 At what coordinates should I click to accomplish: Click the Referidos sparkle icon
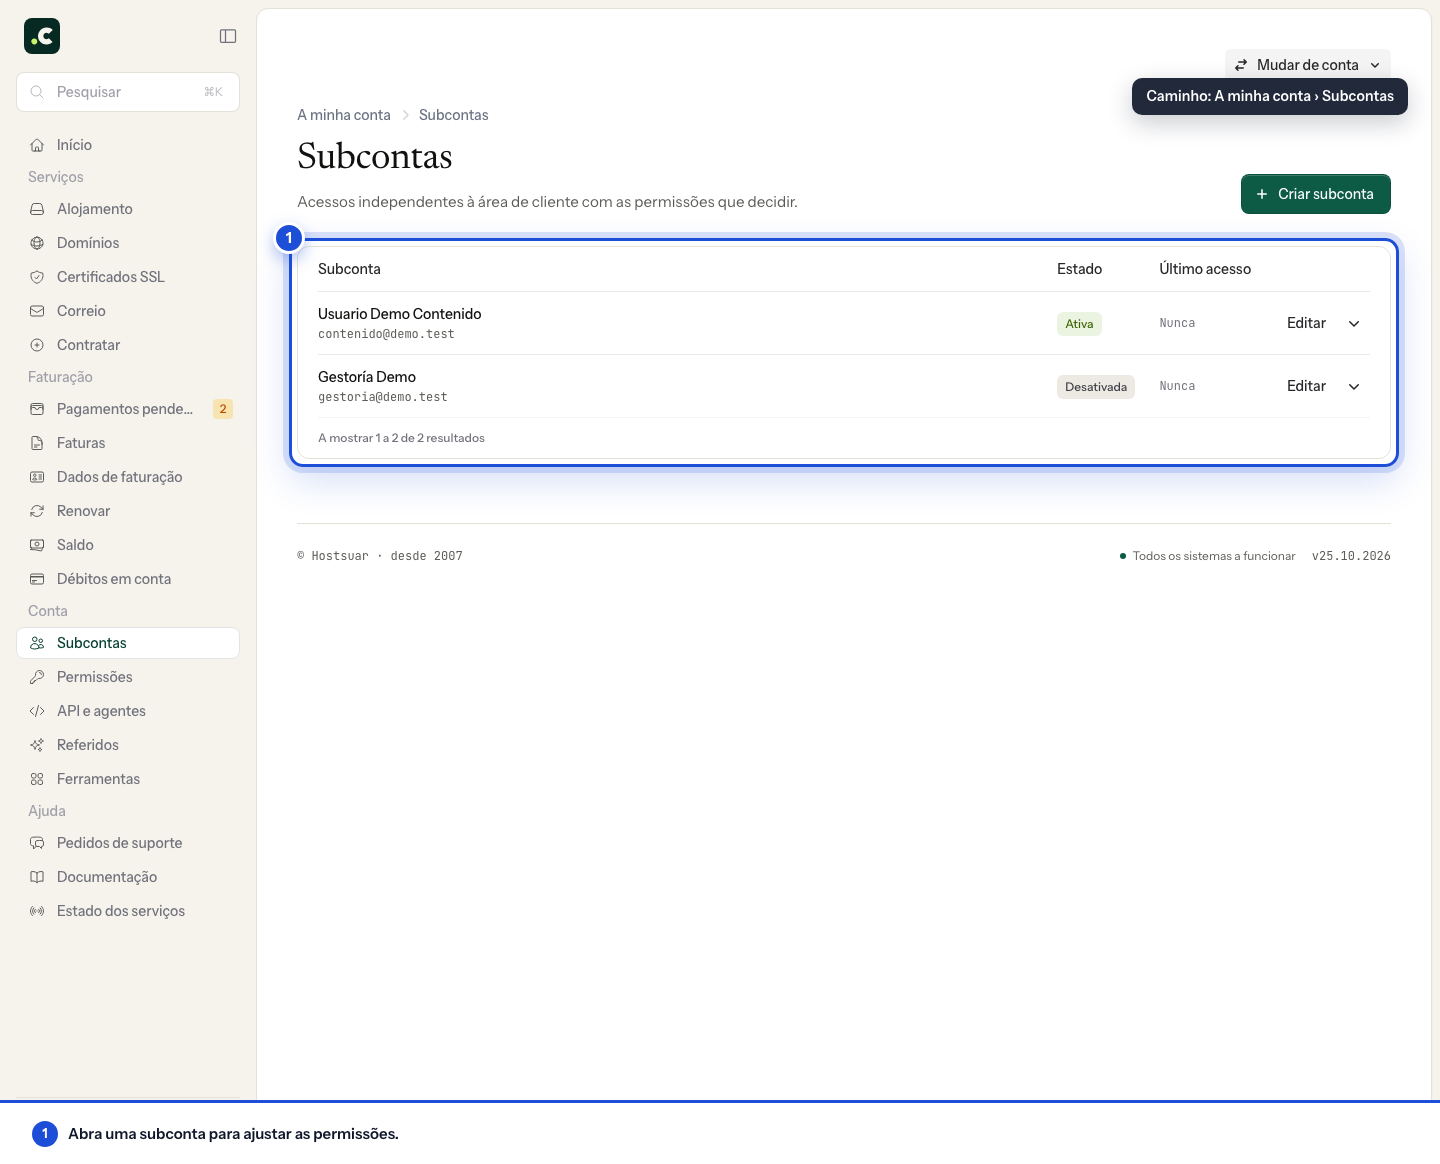tap(37, 745)
